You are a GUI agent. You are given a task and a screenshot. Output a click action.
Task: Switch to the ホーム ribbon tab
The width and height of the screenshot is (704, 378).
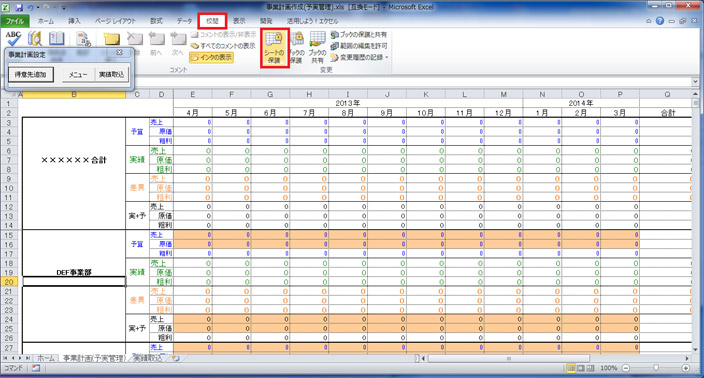(x=46, y=21)
